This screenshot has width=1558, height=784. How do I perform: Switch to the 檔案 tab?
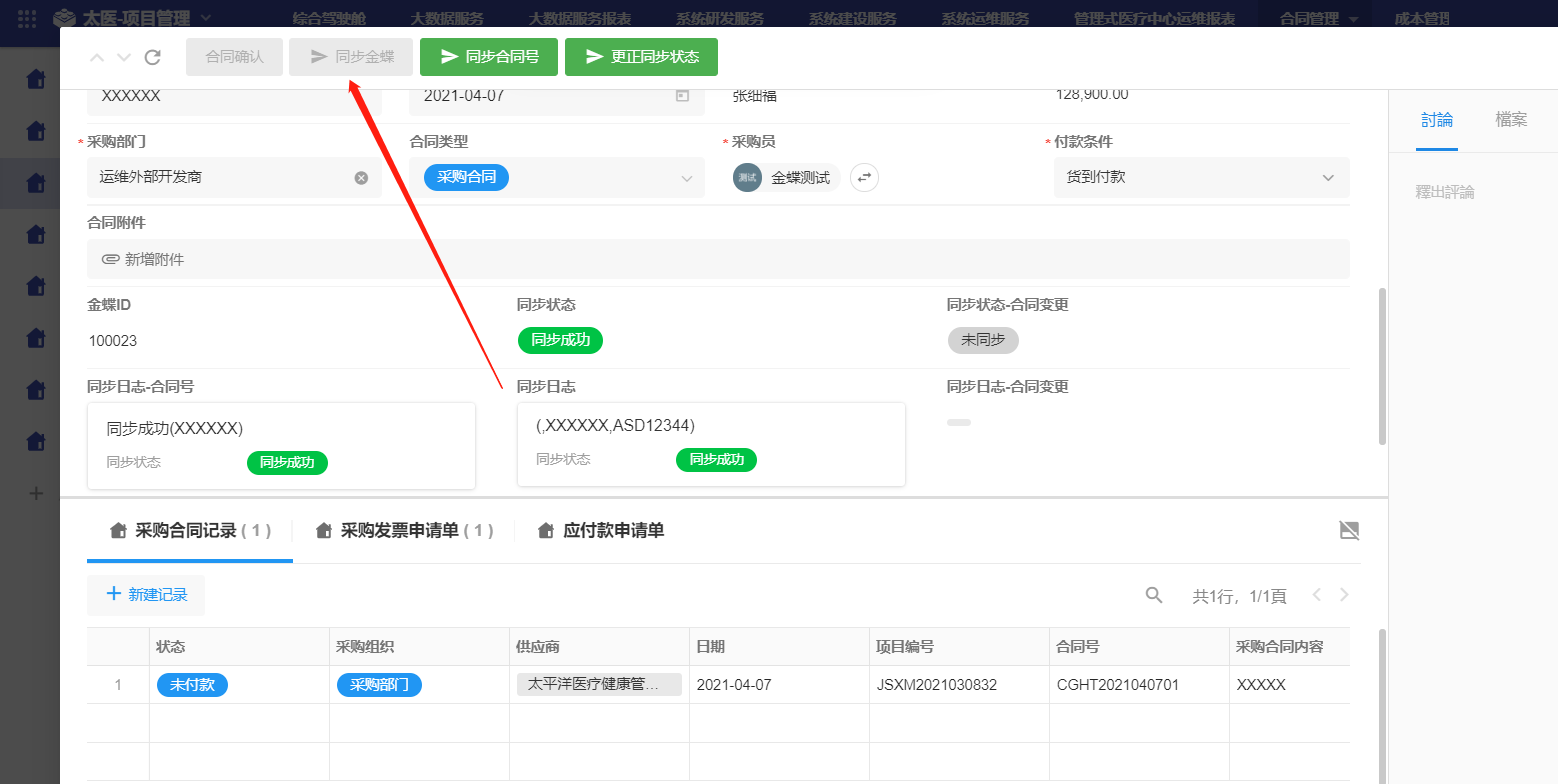(1511, 120)
